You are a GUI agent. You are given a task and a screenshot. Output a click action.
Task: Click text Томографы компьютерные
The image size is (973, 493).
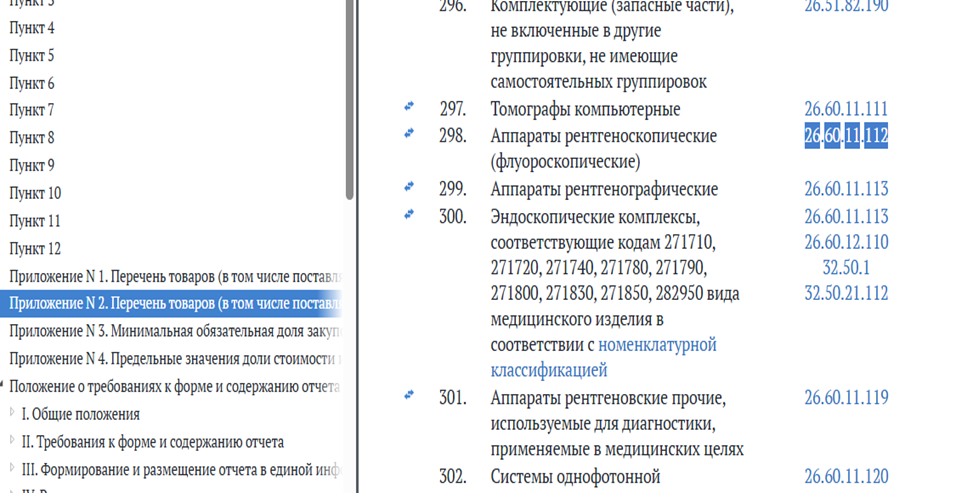pyautogui.click(x=585, y=109)
